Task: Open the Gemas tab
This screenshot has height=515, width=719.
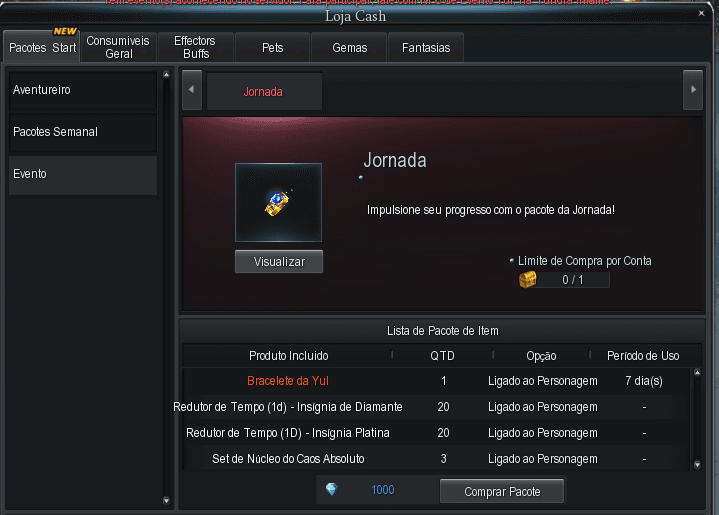Action: [x=349, y=47]
